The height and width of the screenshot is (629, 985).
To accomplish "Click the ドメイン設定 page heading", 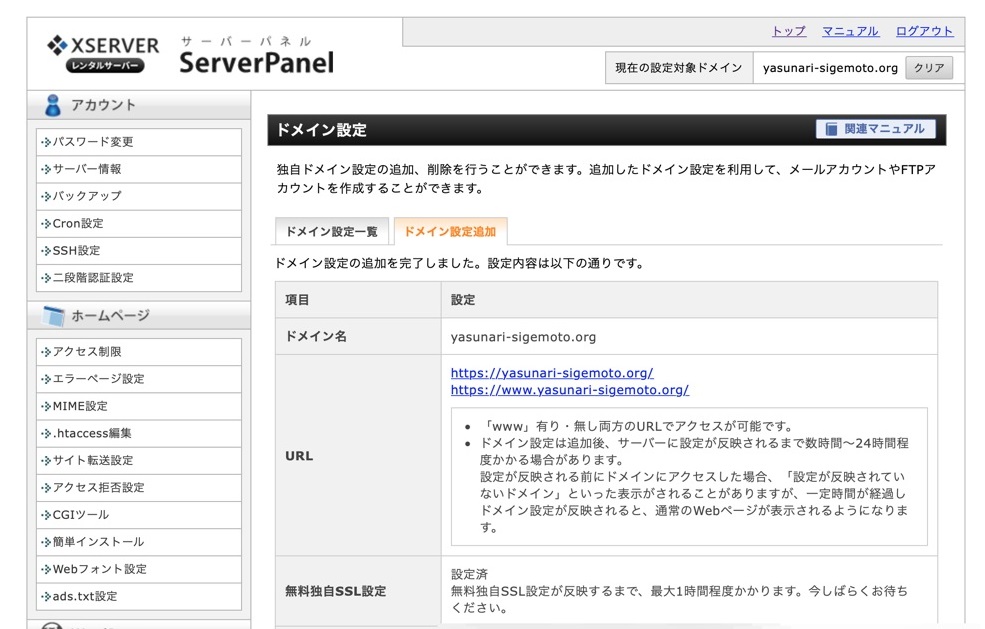I will click(x=321, y=130).
